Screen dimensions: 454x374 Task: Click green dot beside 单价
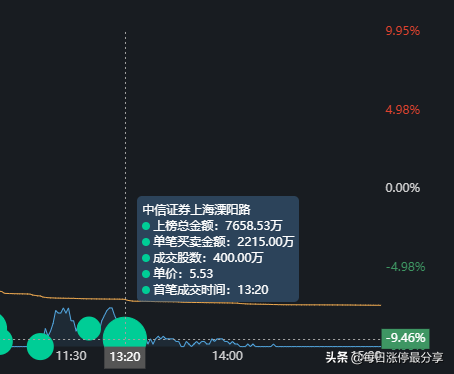coord(146,274)
